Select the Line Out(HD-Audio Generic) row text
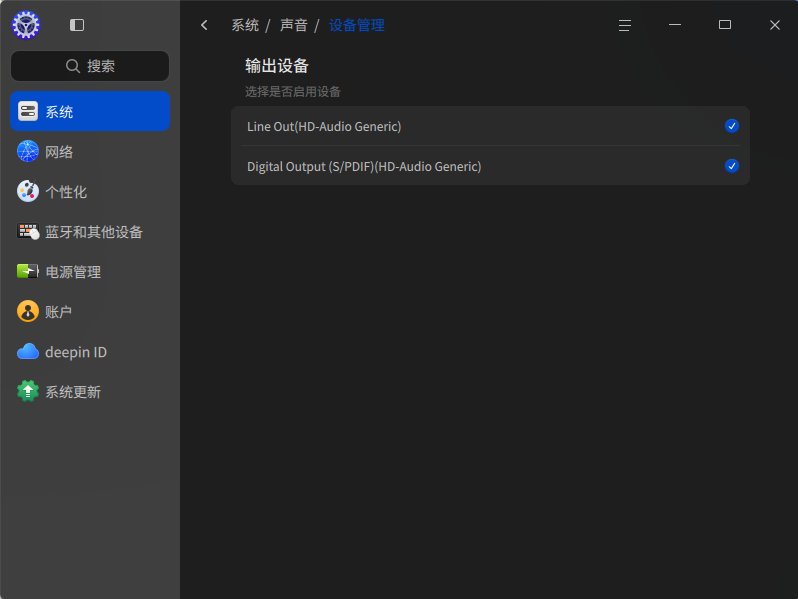Viewport: 798px width, 599px height. (x=324, y=126)
